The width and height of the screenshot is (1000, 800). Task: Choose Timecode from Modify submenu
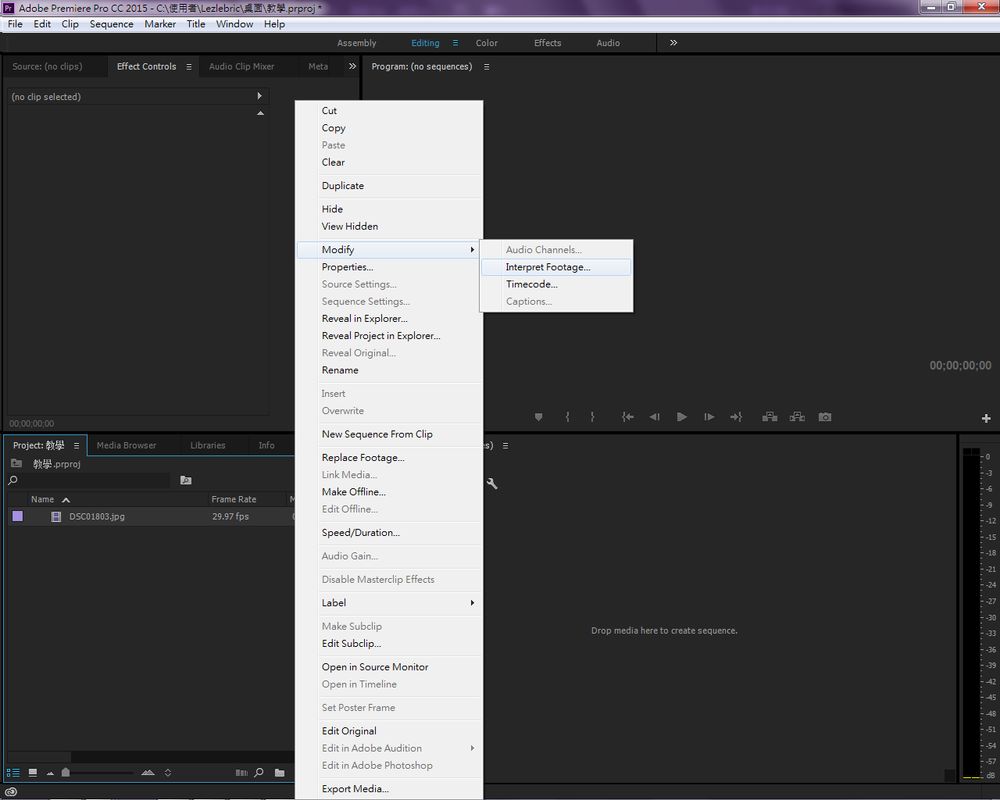coord(556,285)
